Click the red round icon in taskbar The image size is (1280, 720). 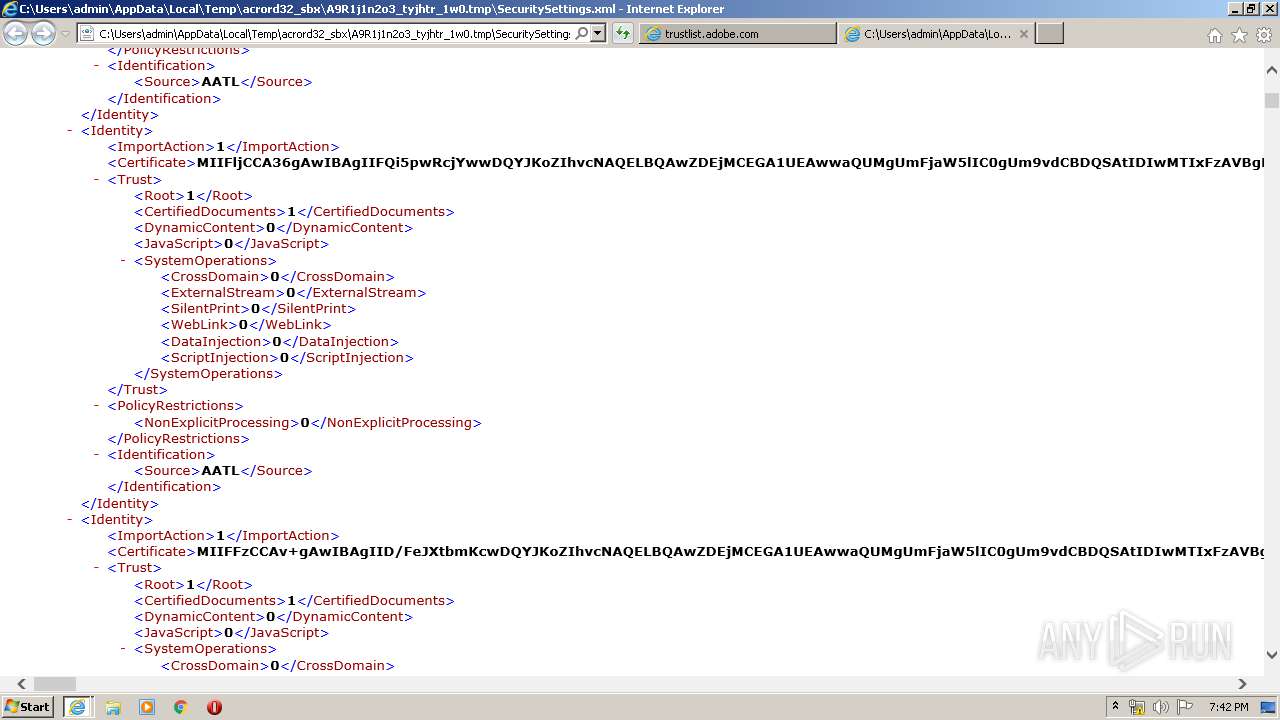[214, 707]
